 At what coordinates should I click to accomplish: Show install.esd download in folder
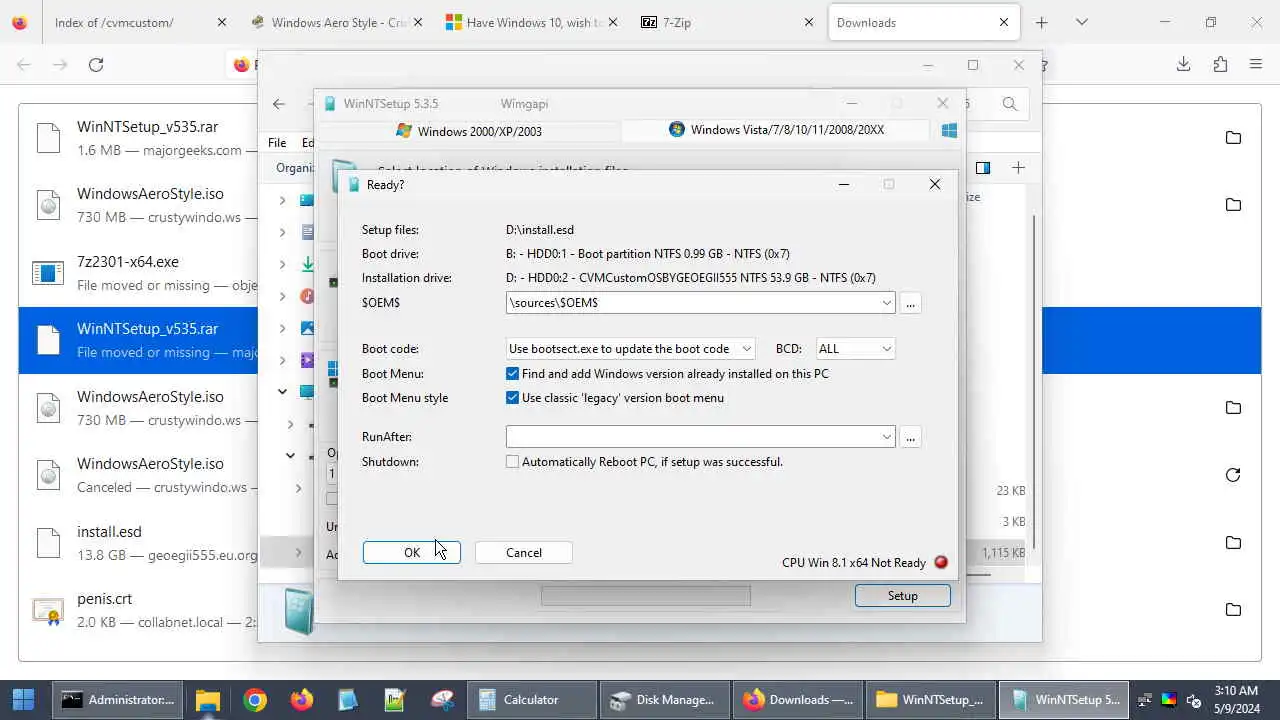(1233, 542)
